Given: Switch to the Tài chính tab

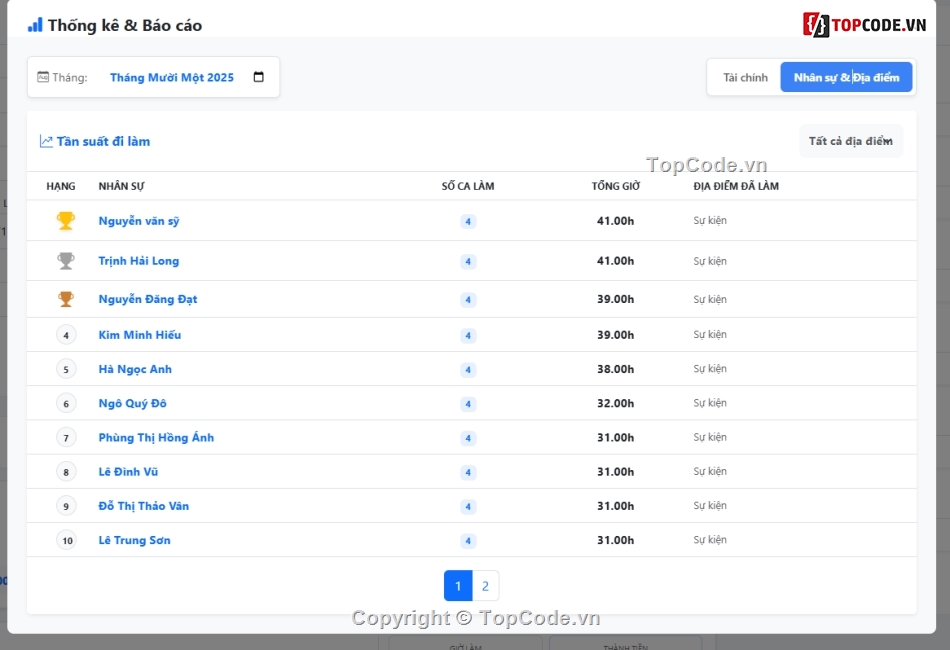Looking at the screenshot, I should click(745, 77).
